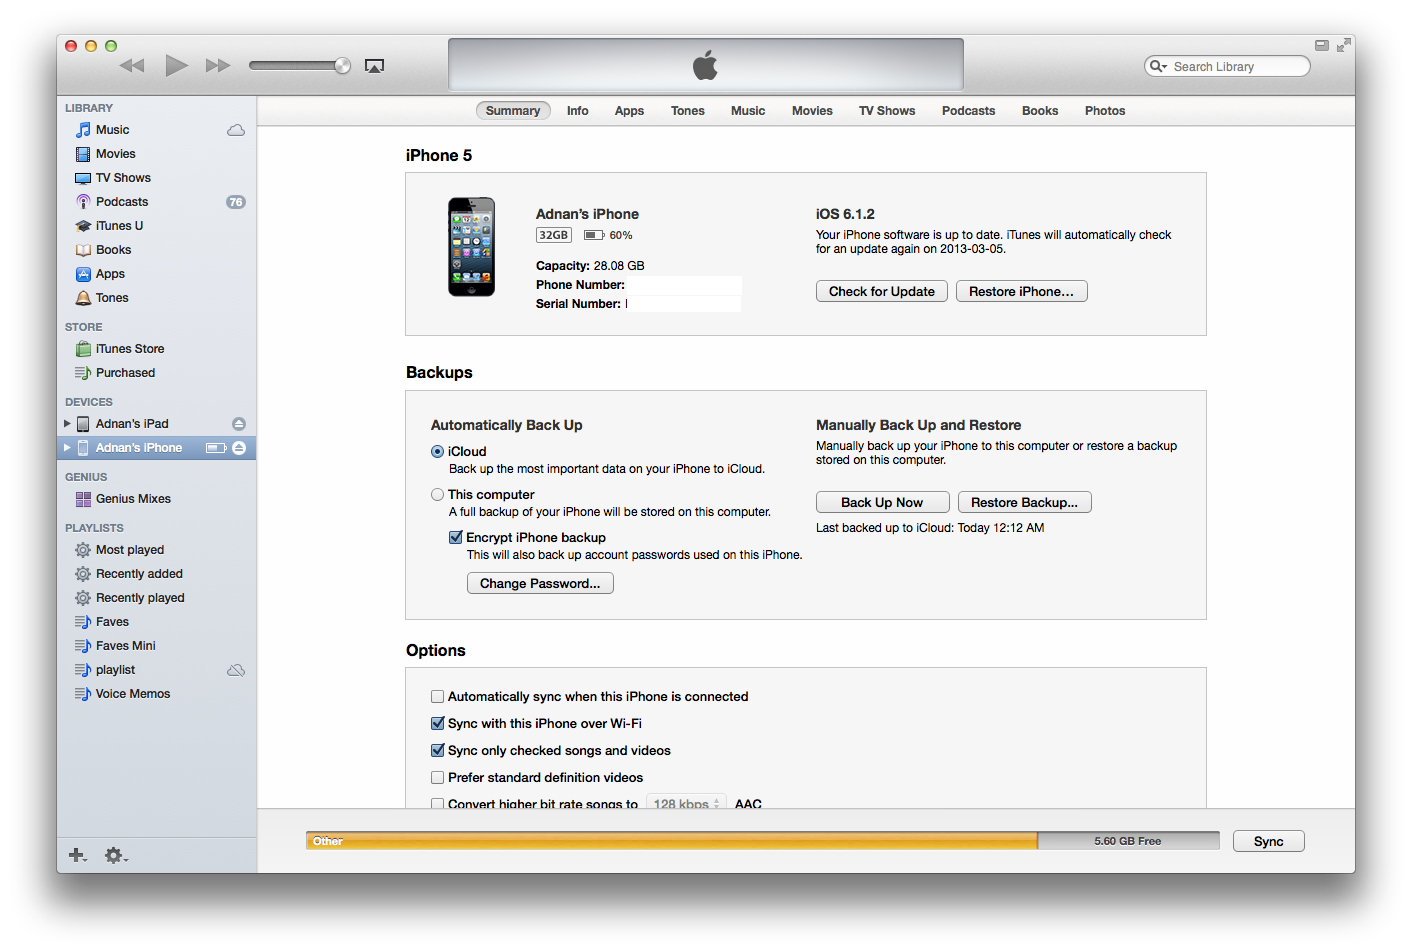The width and height of the screenshot is (1412, 952).
Task: Select Adnan's iPad device
Action: click(132, 424)
